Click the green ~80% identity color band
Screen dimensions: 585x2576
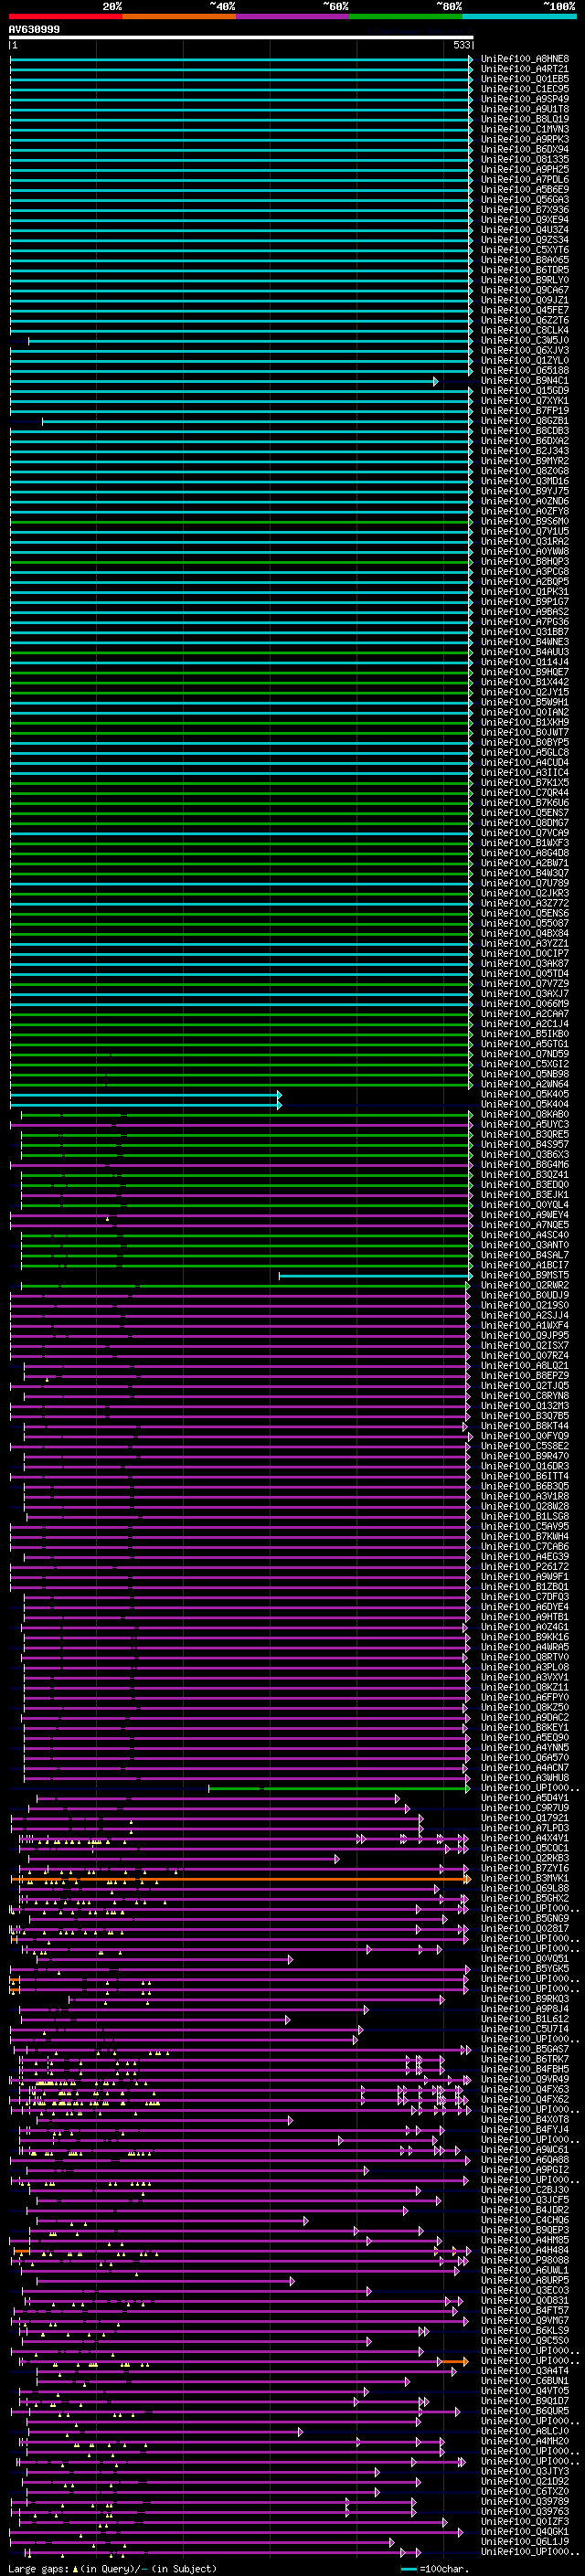406,17
